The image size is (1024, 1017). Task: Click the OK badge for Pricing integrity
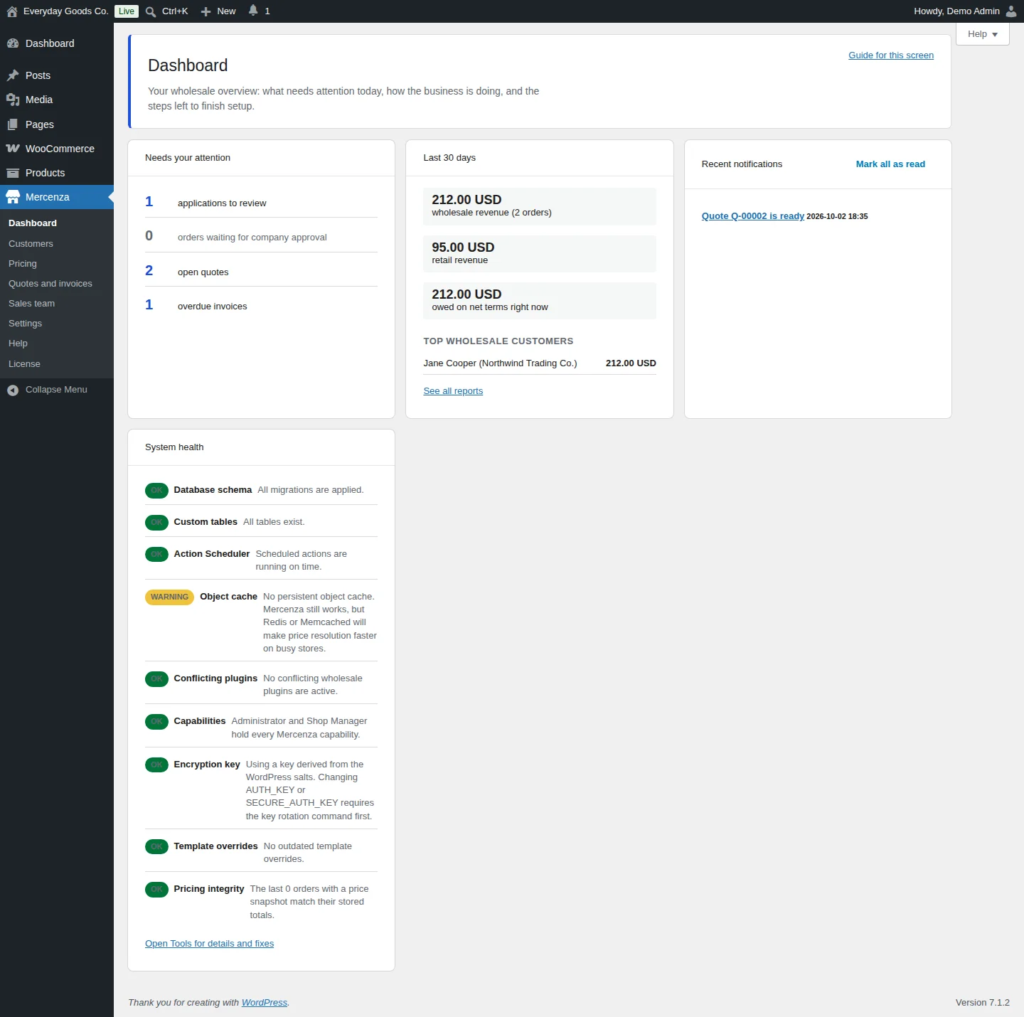[157, 889]
